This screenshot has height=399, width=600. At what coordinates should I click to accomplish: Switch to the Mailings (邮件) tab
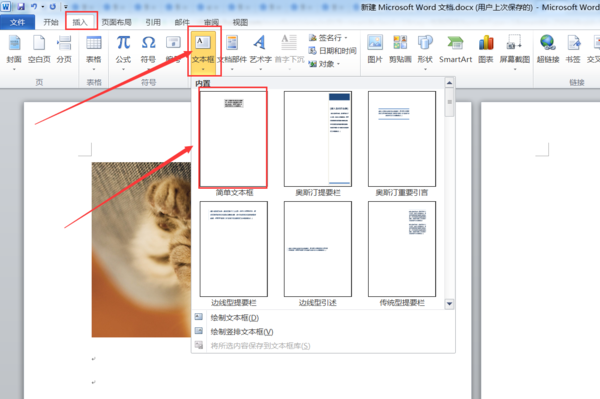coord(182,22)
